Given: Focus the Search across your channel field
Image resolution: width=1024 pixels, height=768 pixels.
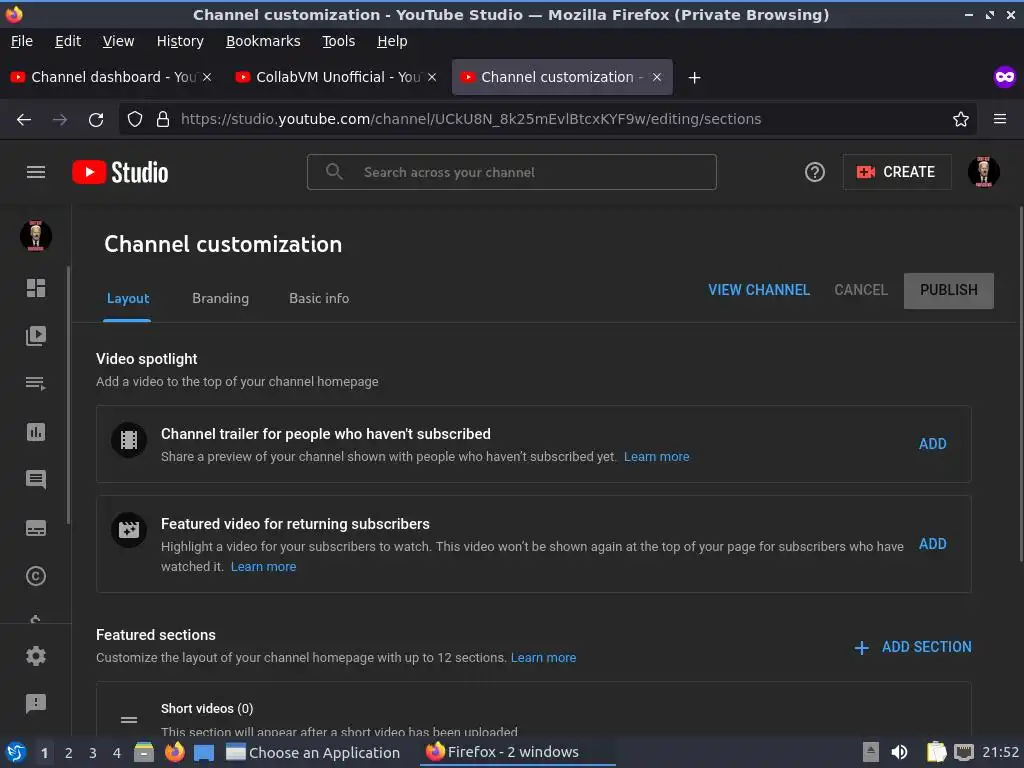Looking at the screenshot, I should 511,172.
